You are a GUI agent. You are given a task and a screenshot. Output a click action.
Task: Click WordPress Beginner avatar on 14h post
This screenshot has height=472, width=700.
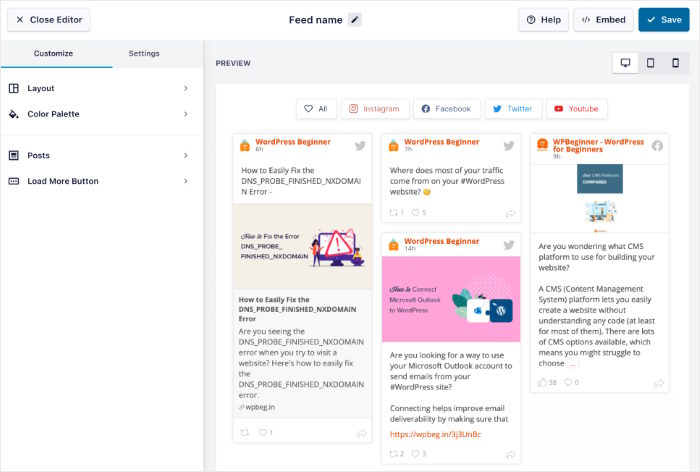click(x=393, y=245)
